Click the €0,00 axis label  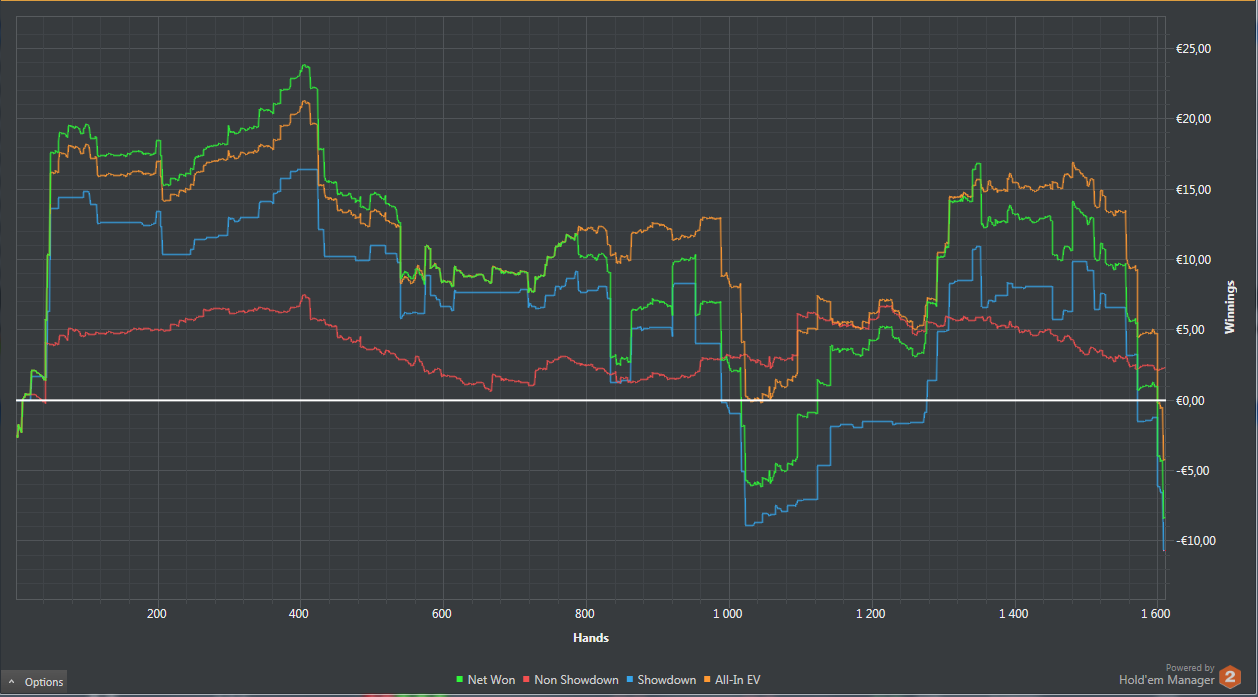pyautogui.click(x=1188, y=401)
